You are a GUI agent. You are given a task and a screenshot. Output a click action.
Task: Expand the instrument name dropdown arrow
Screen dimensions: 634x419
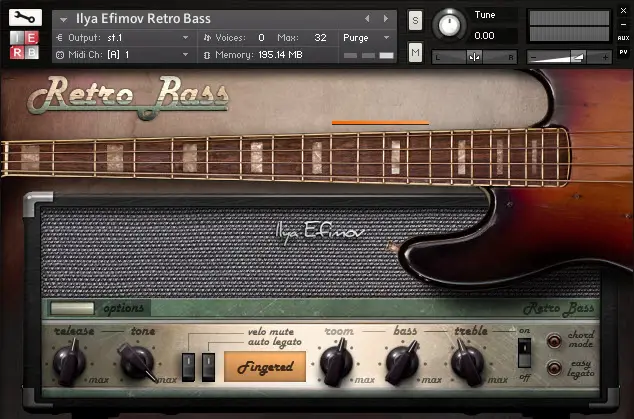(63, 19)
